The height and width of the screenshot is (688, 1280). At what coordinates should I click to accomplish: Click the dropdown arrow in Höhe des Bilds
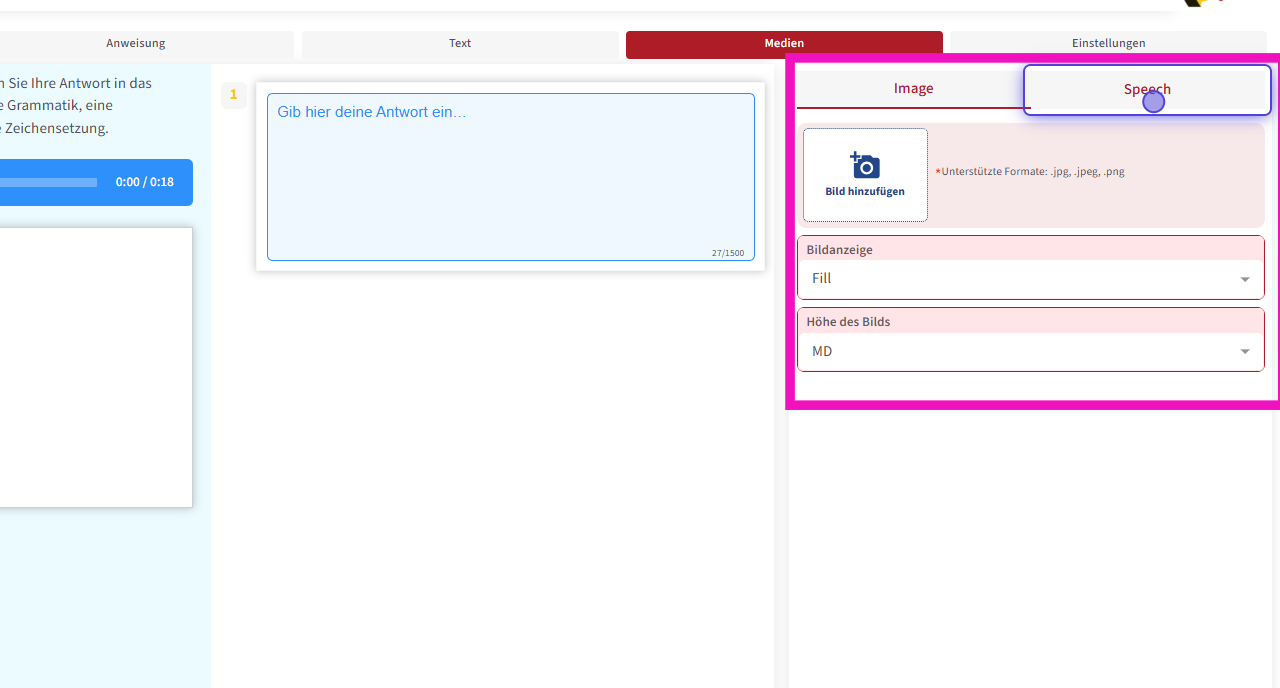coord(1245,352)
